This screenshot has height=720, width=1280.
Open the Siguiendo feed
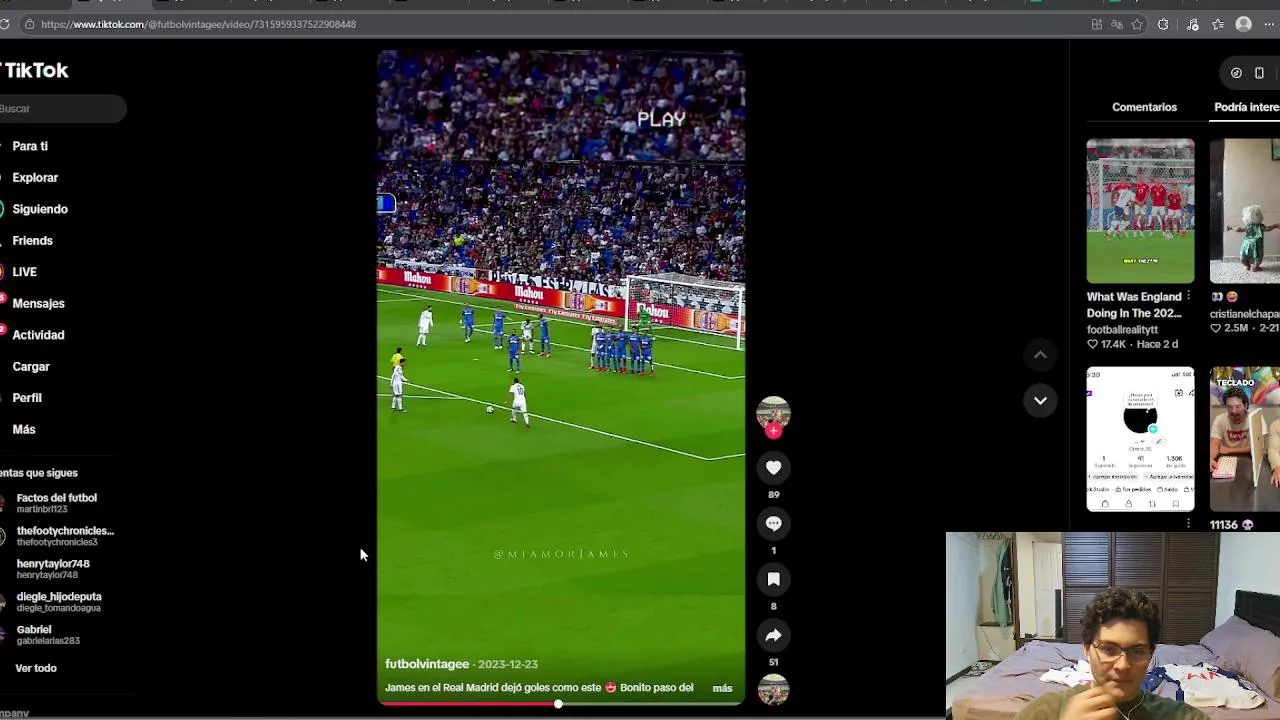tap(40, 209)
